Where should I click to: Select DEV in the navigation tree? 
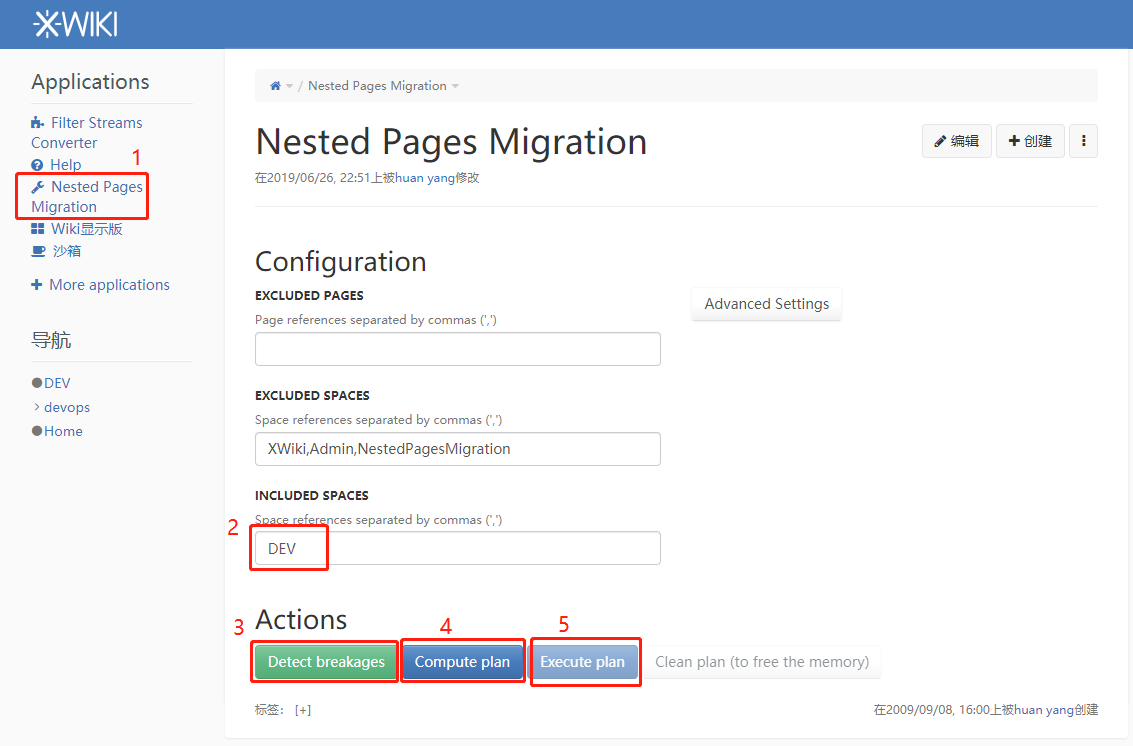tap(57, 383)
